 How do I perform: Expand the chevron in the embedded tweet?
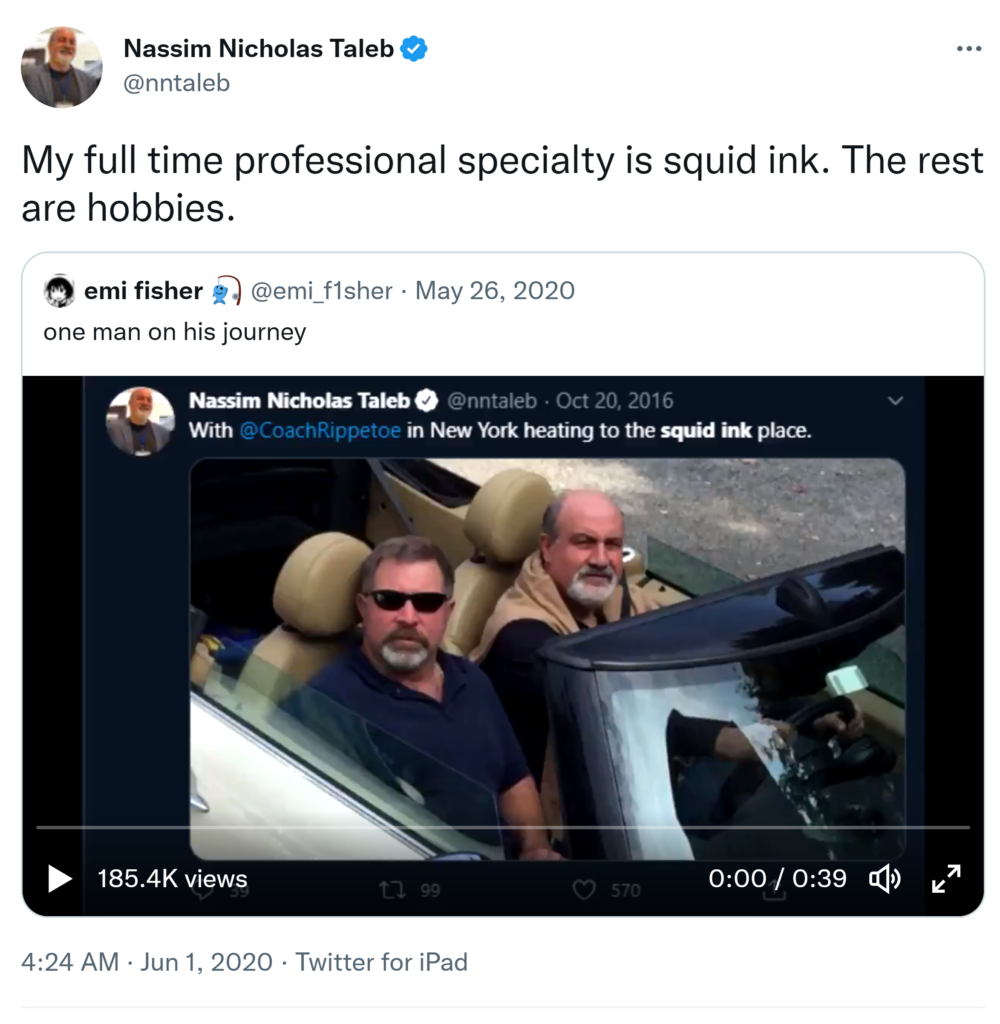tap(895, 401)
